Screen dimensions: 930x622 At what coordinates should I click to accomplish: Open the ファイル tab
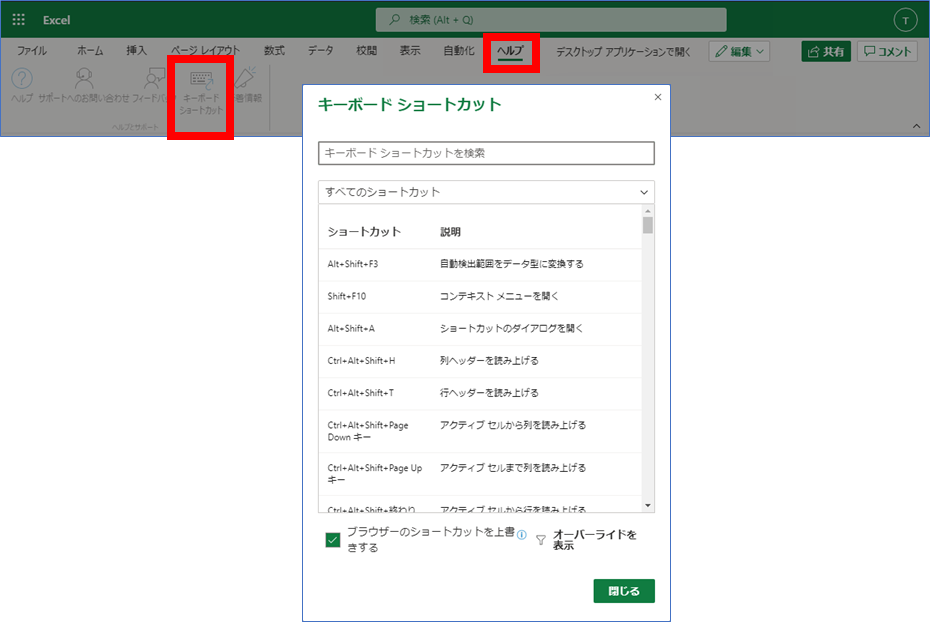[31, 51]
